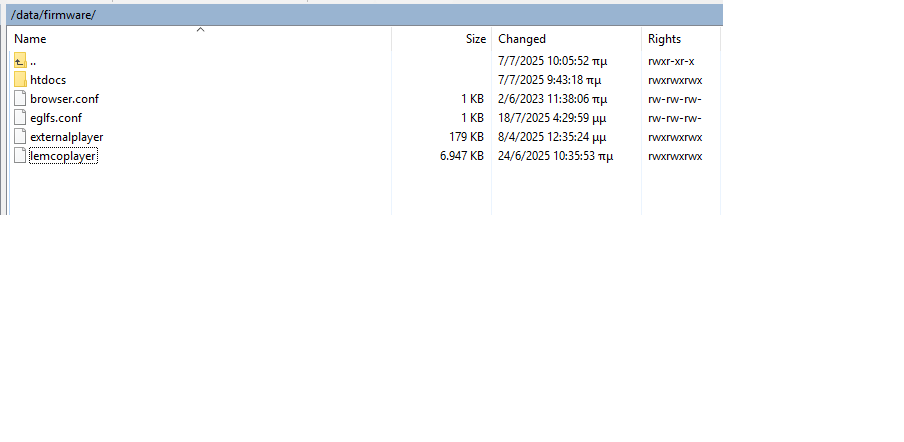Select the eglfs.conf file name
This screenshot has width=904, height=442.
(56, 118)
